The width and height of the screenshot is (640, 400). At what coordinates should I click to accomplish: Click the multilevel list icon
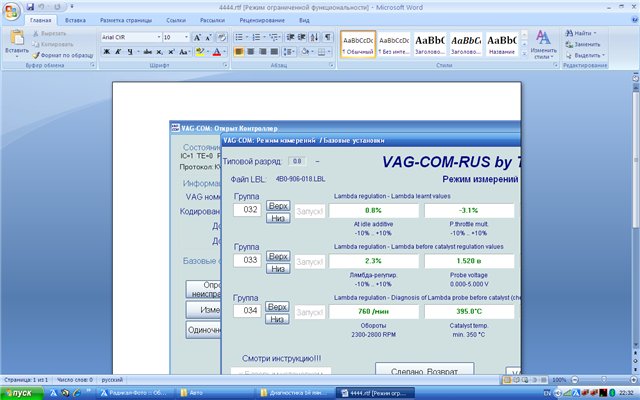click(x=274, y=38)
